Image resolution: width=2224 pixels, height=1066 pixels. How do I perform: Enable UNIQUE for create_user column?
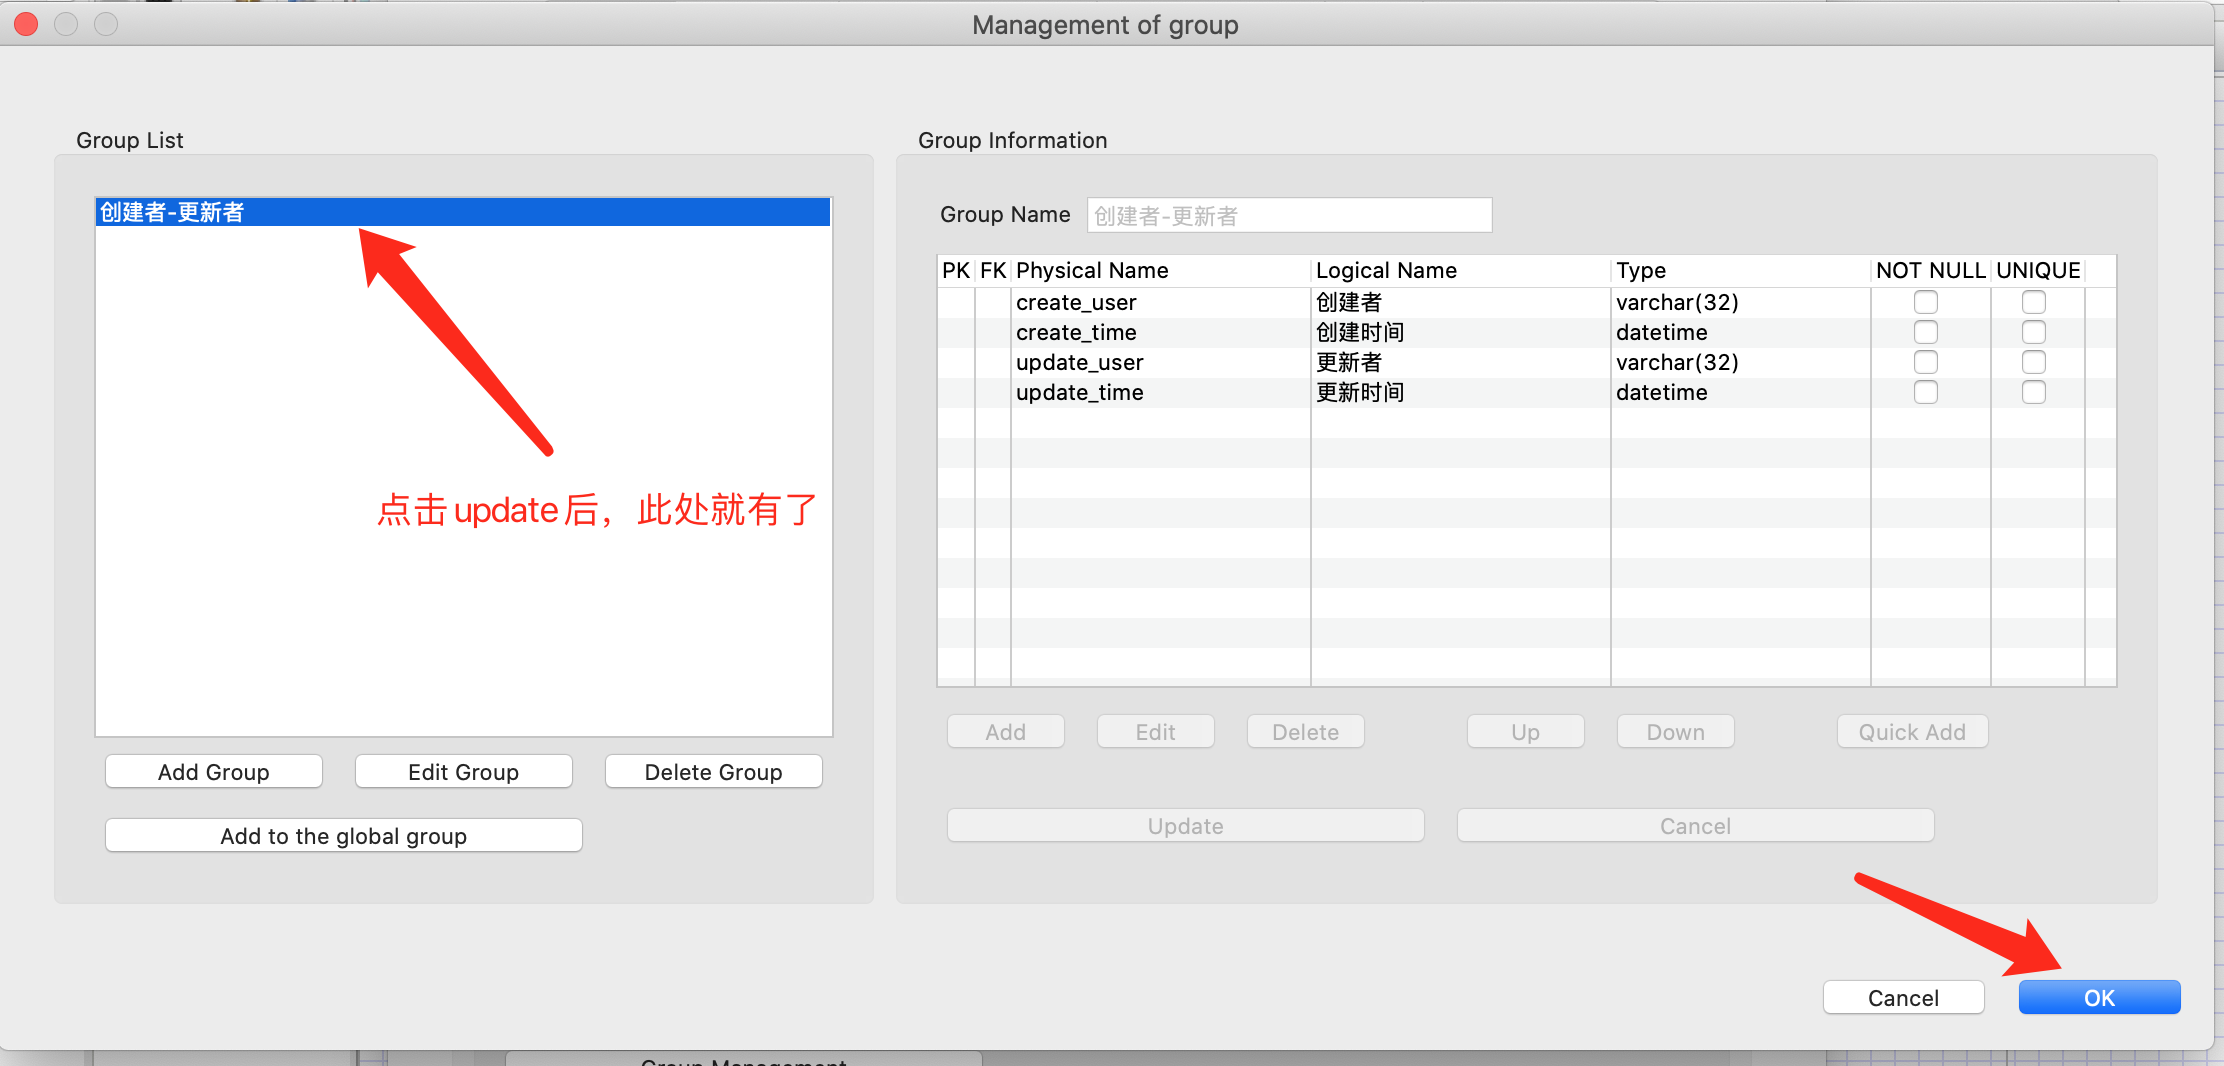click(2034, 302)
